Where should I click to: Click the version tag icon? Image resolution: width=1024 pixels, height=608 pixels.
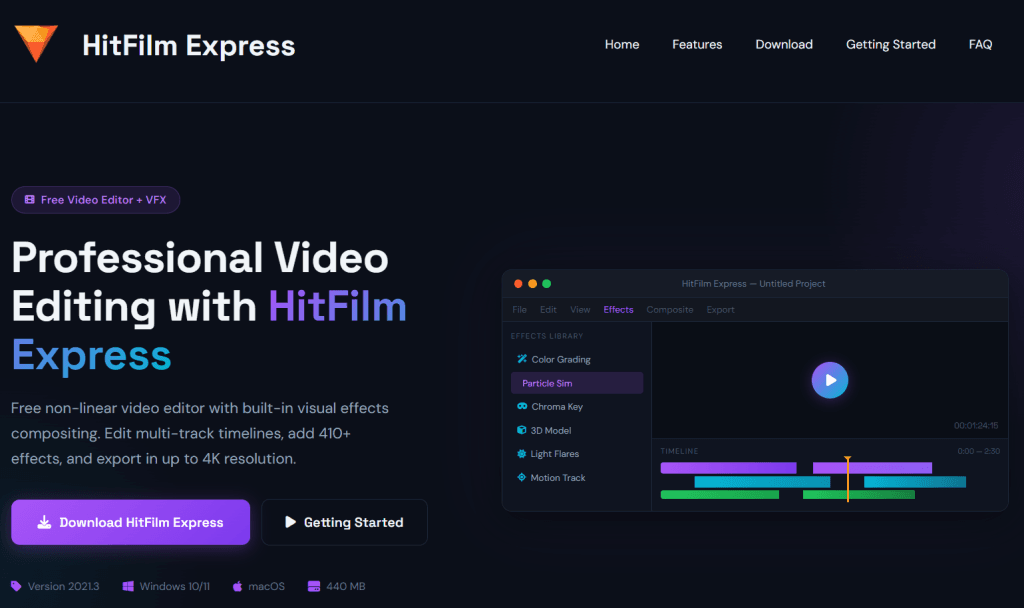click(x=16, y=586)
